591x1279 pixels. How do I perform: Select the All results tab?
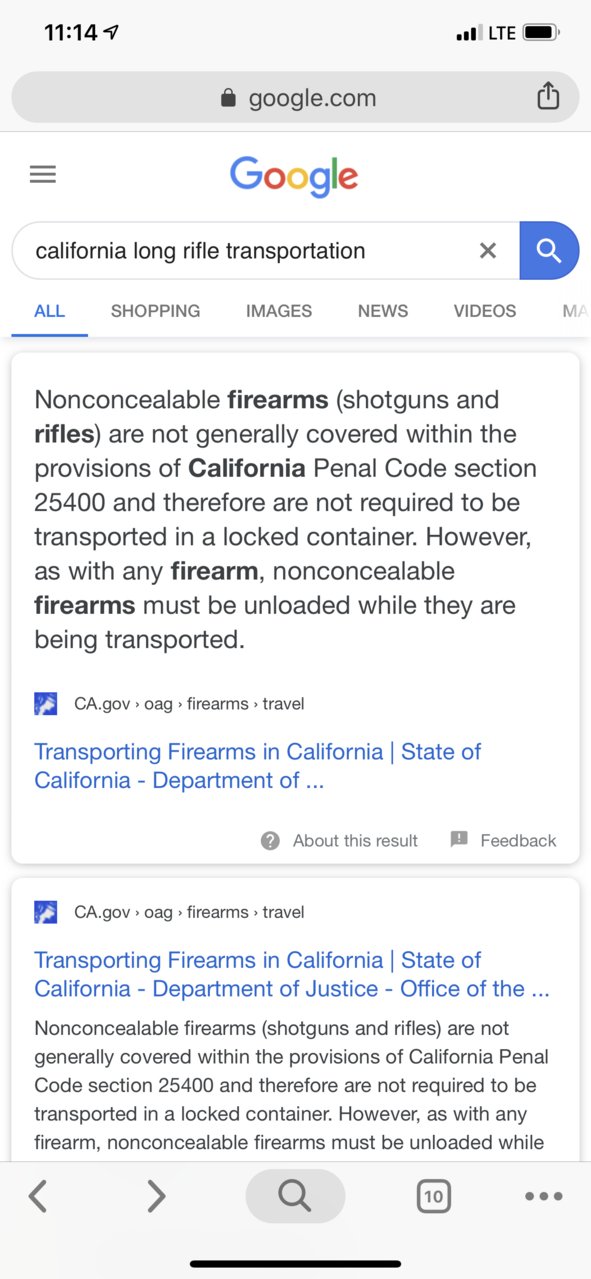pyautogui.click(x=49, y=311)
